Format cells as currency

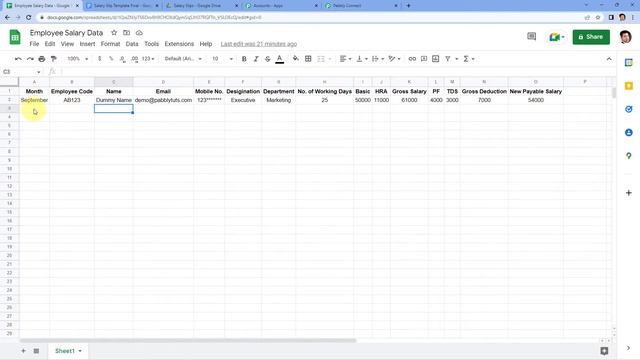(x=100, y=59)
